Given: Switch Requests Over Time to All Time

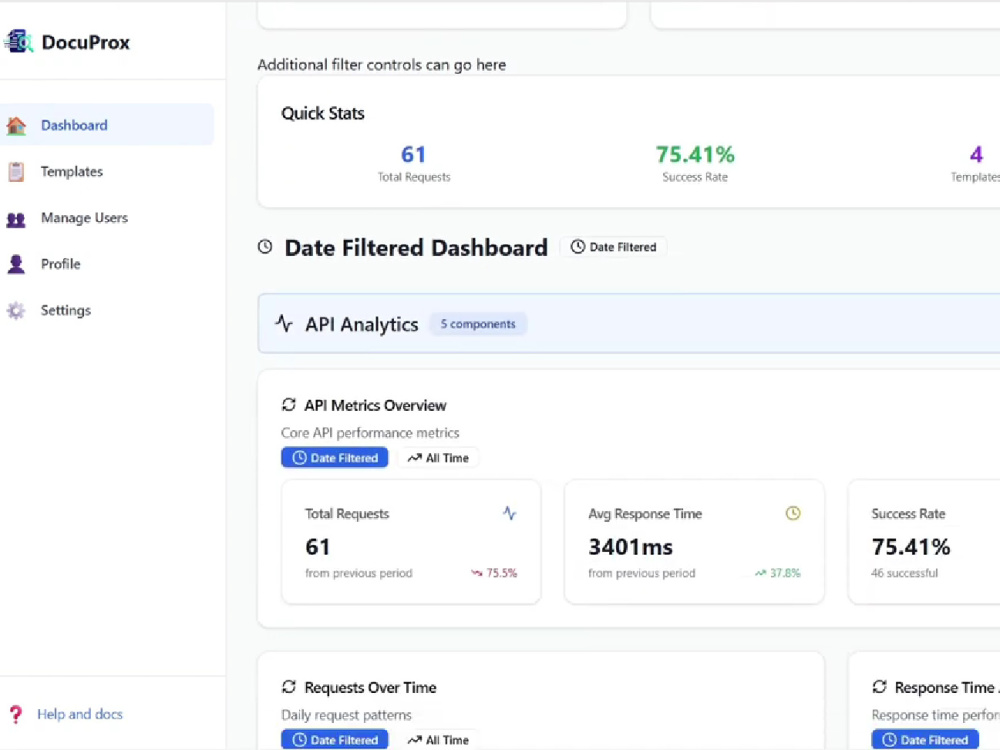Looking at the screenshot, I should 439,740.
